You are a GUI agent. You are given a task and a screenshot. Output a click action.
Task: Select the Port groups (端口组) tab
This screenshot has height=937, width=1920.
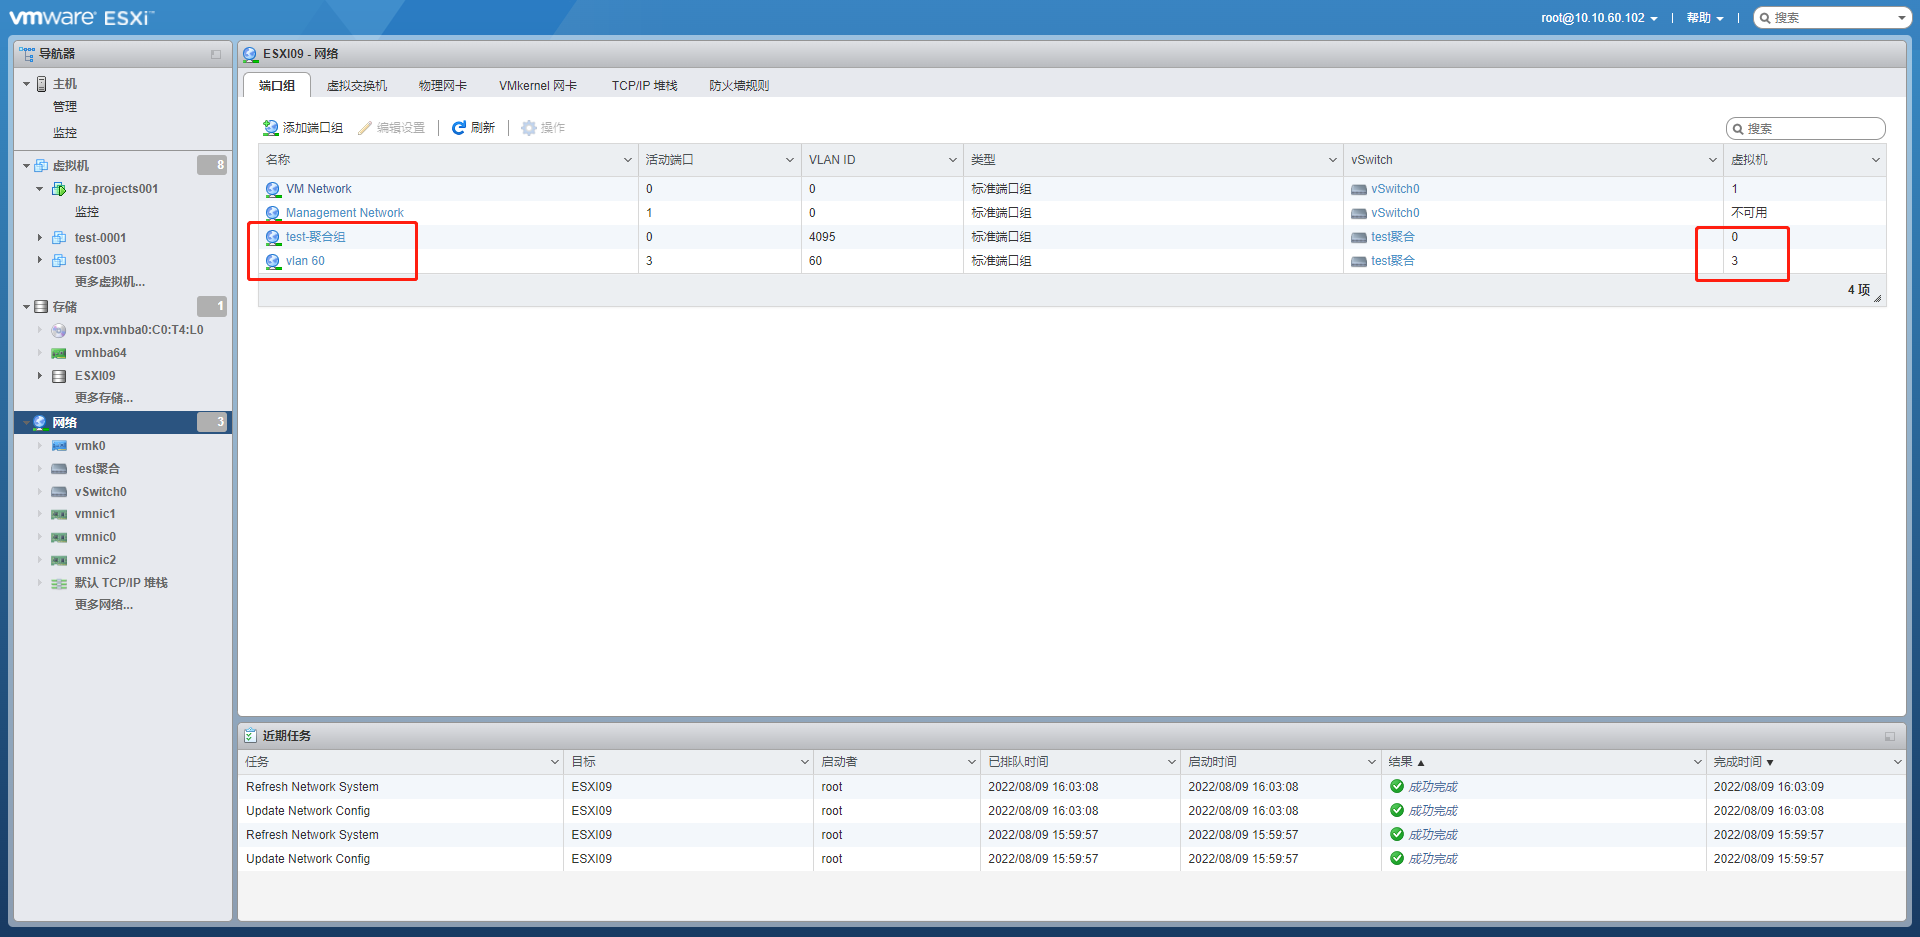(x=277, y=86)
